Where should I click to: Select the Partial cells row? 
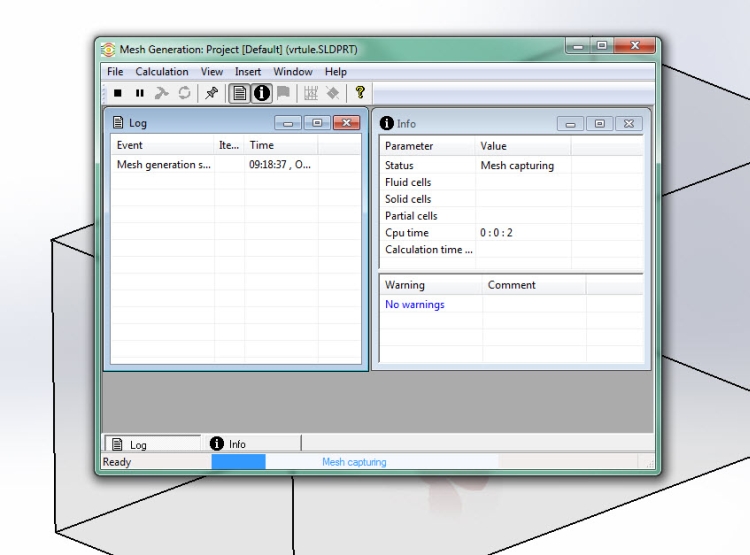pyautogui.click(x=511, y=216)
